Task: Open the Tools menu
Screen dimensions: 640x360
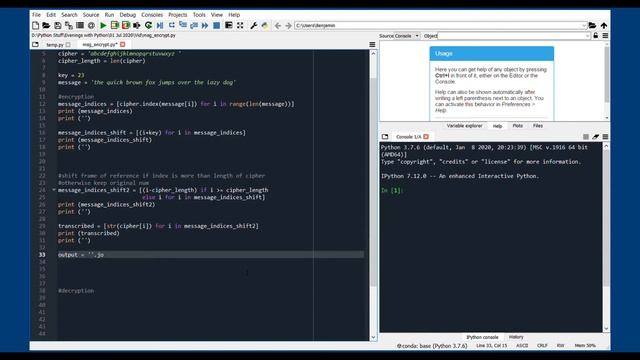Action: pyautogui.click(x=199, y=15)
